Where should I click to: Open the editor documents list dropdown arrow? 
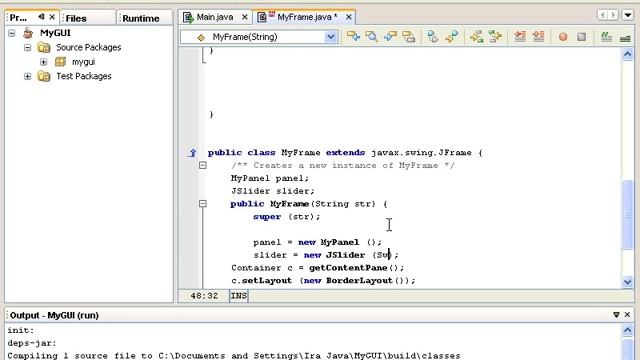(628, 16)
